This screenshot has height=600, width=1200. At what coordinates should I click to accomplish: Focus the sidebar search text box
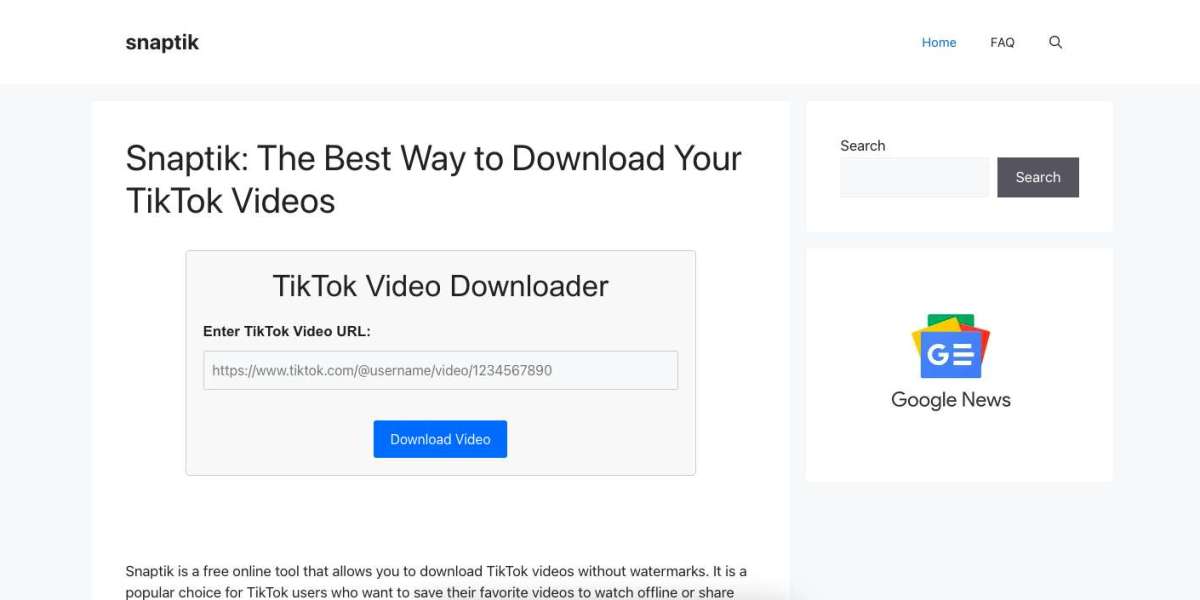914,177
